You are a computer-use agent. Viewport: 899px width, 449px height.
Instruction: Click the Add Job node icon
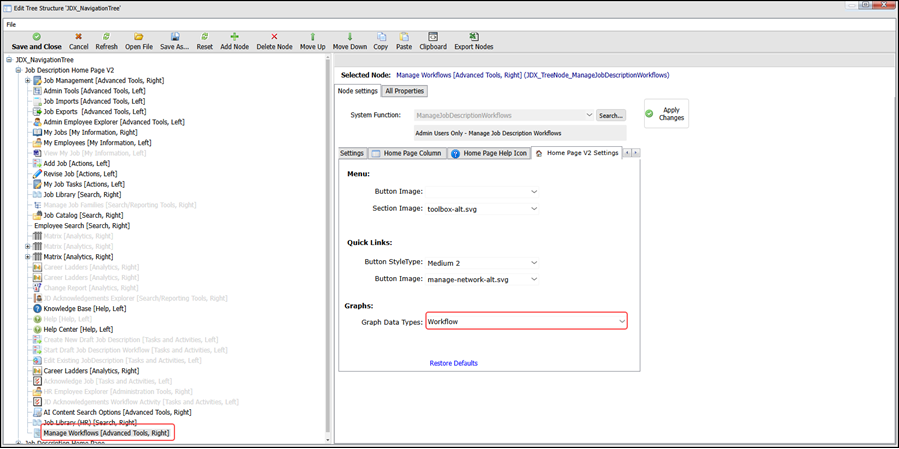pos(38,163)
